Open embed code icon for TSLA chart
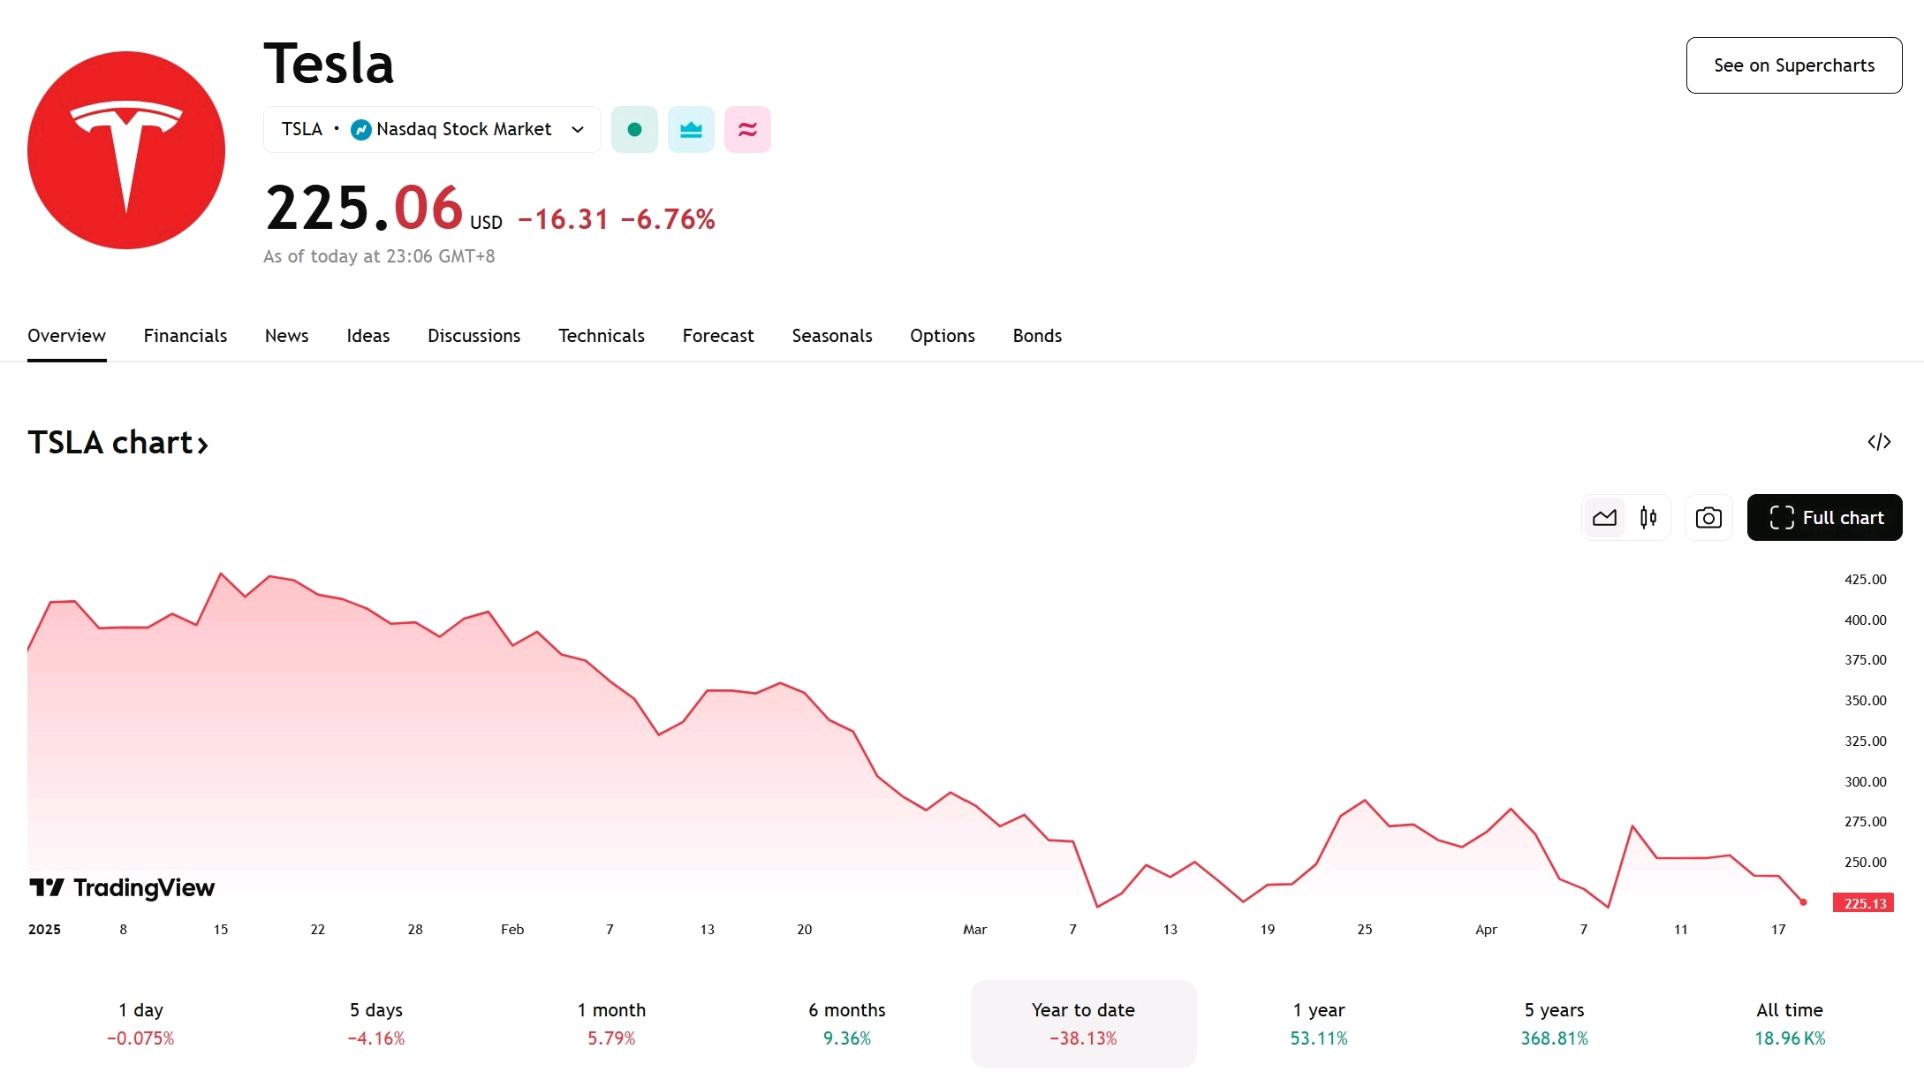Image resolution: width=1924 pixels, height=1080 pixels. [x=1879, y=442]
